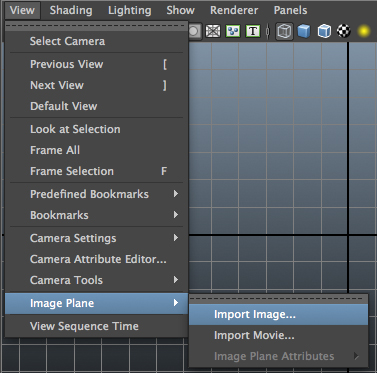This screenshot has width=377, height=373.
Task: Click Frame All in the menu
Action: 97,150
